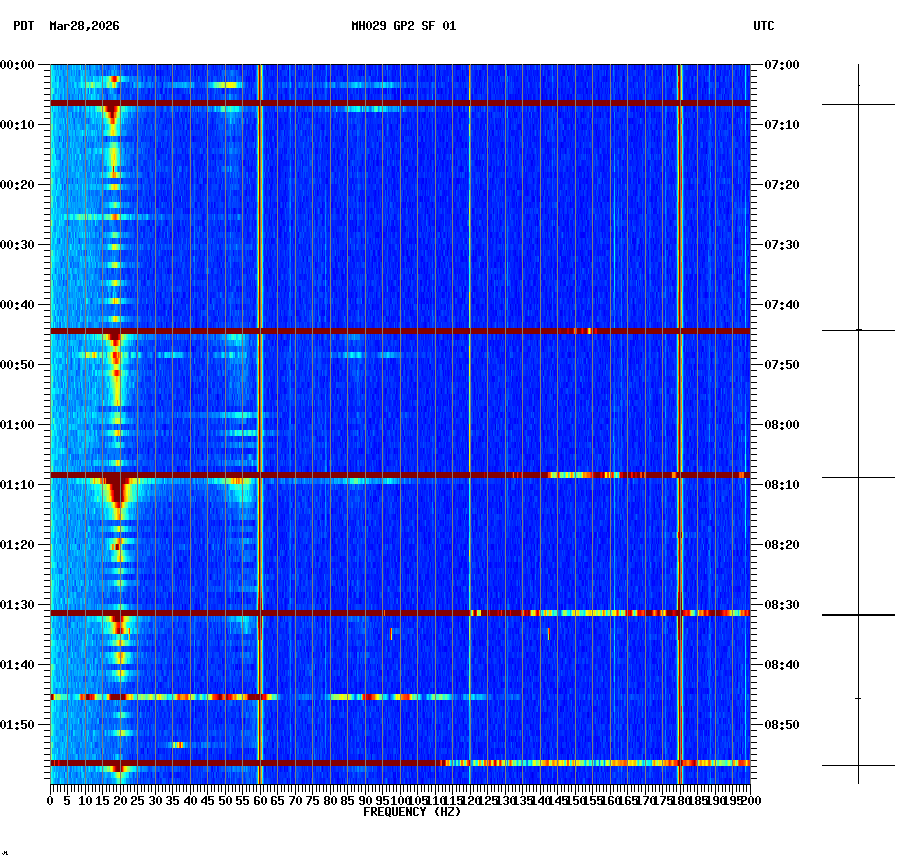Click the 200 Hz frequency tick label
The height and width of the screenshot is (864, 902).
pos(748,800)
